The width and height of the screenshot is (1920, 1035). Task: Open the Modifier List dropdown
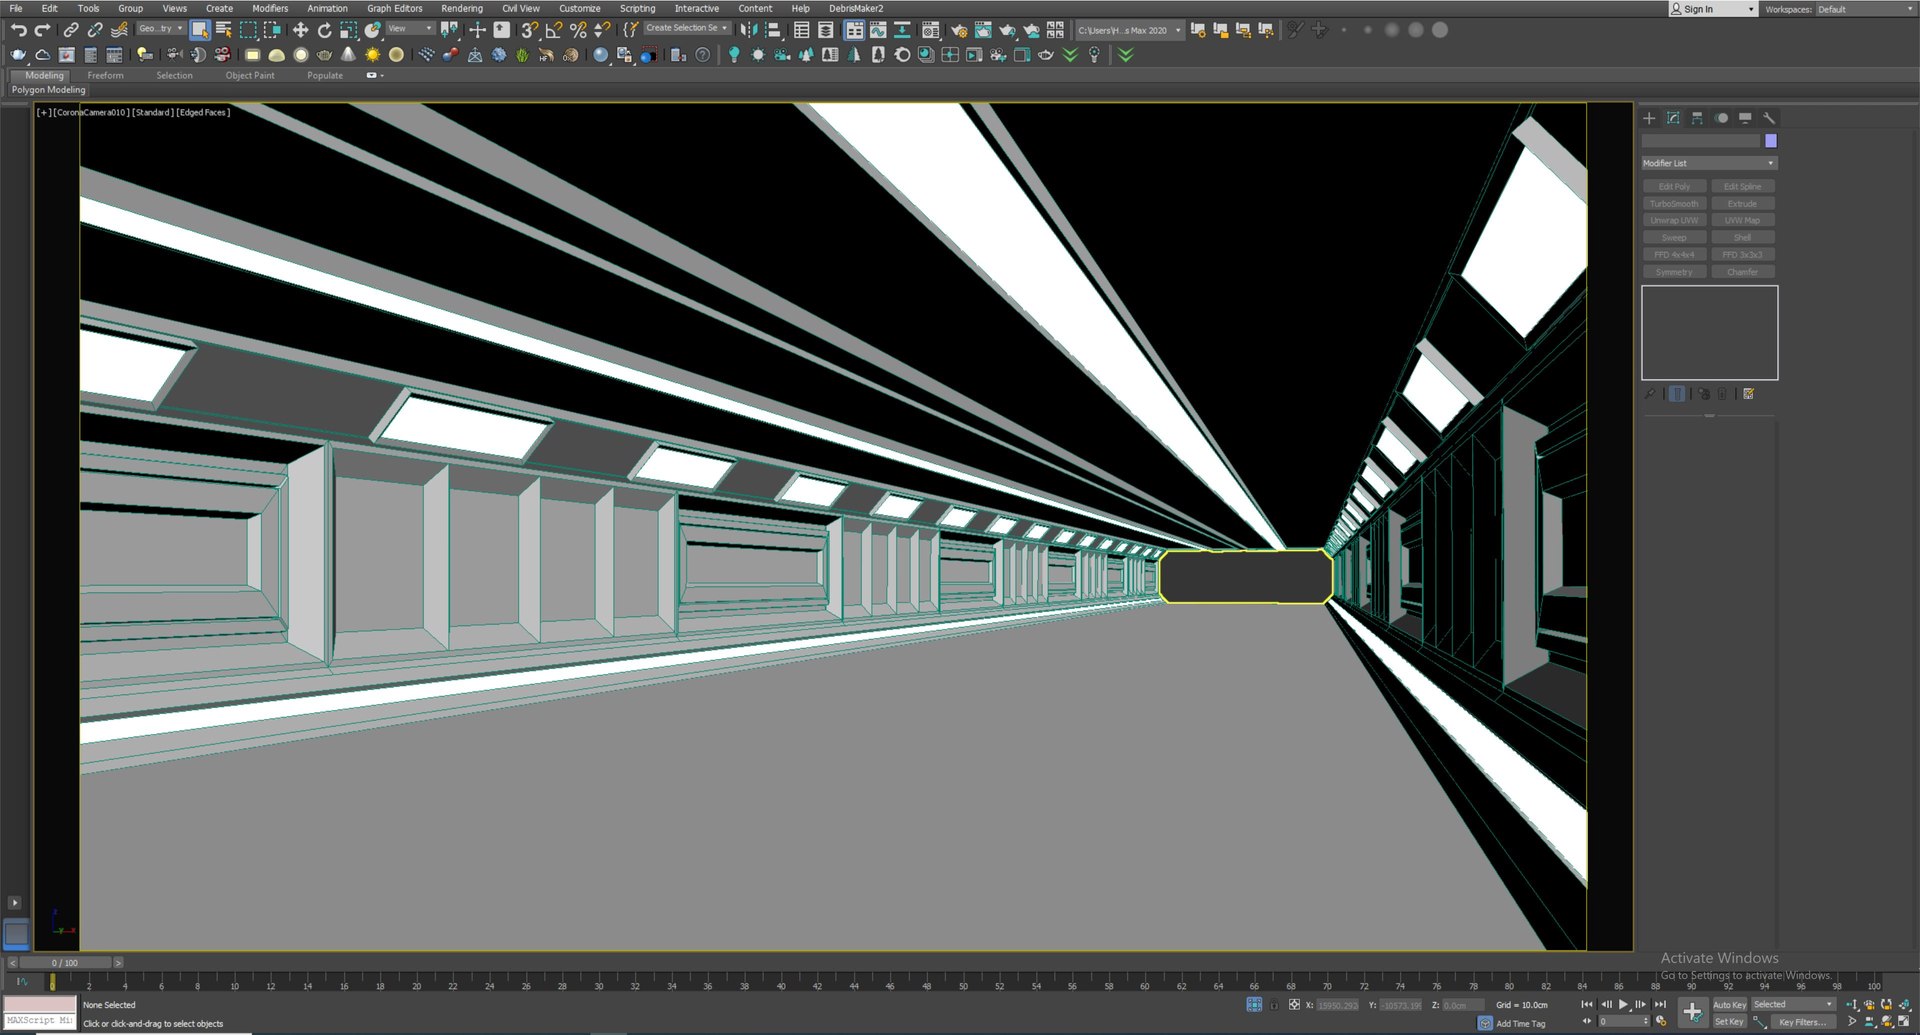1709,163
